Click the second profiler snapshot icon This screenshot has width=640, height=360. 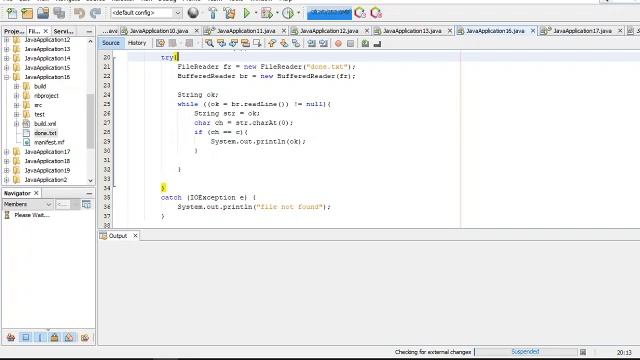[376, 13]
